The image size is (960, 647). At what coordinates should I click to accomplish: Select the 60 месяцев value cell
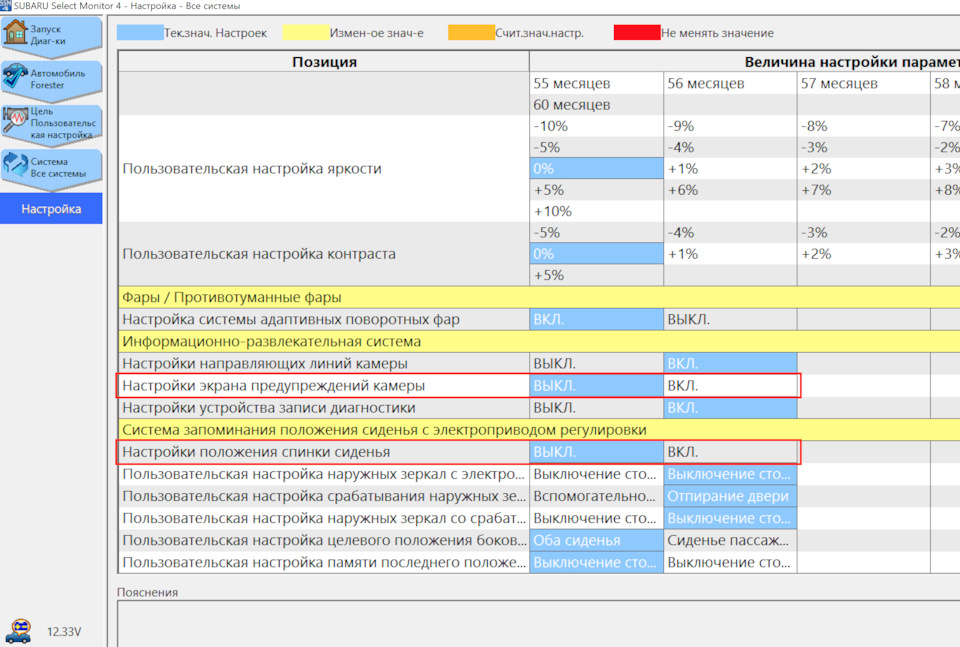(596, 105)
